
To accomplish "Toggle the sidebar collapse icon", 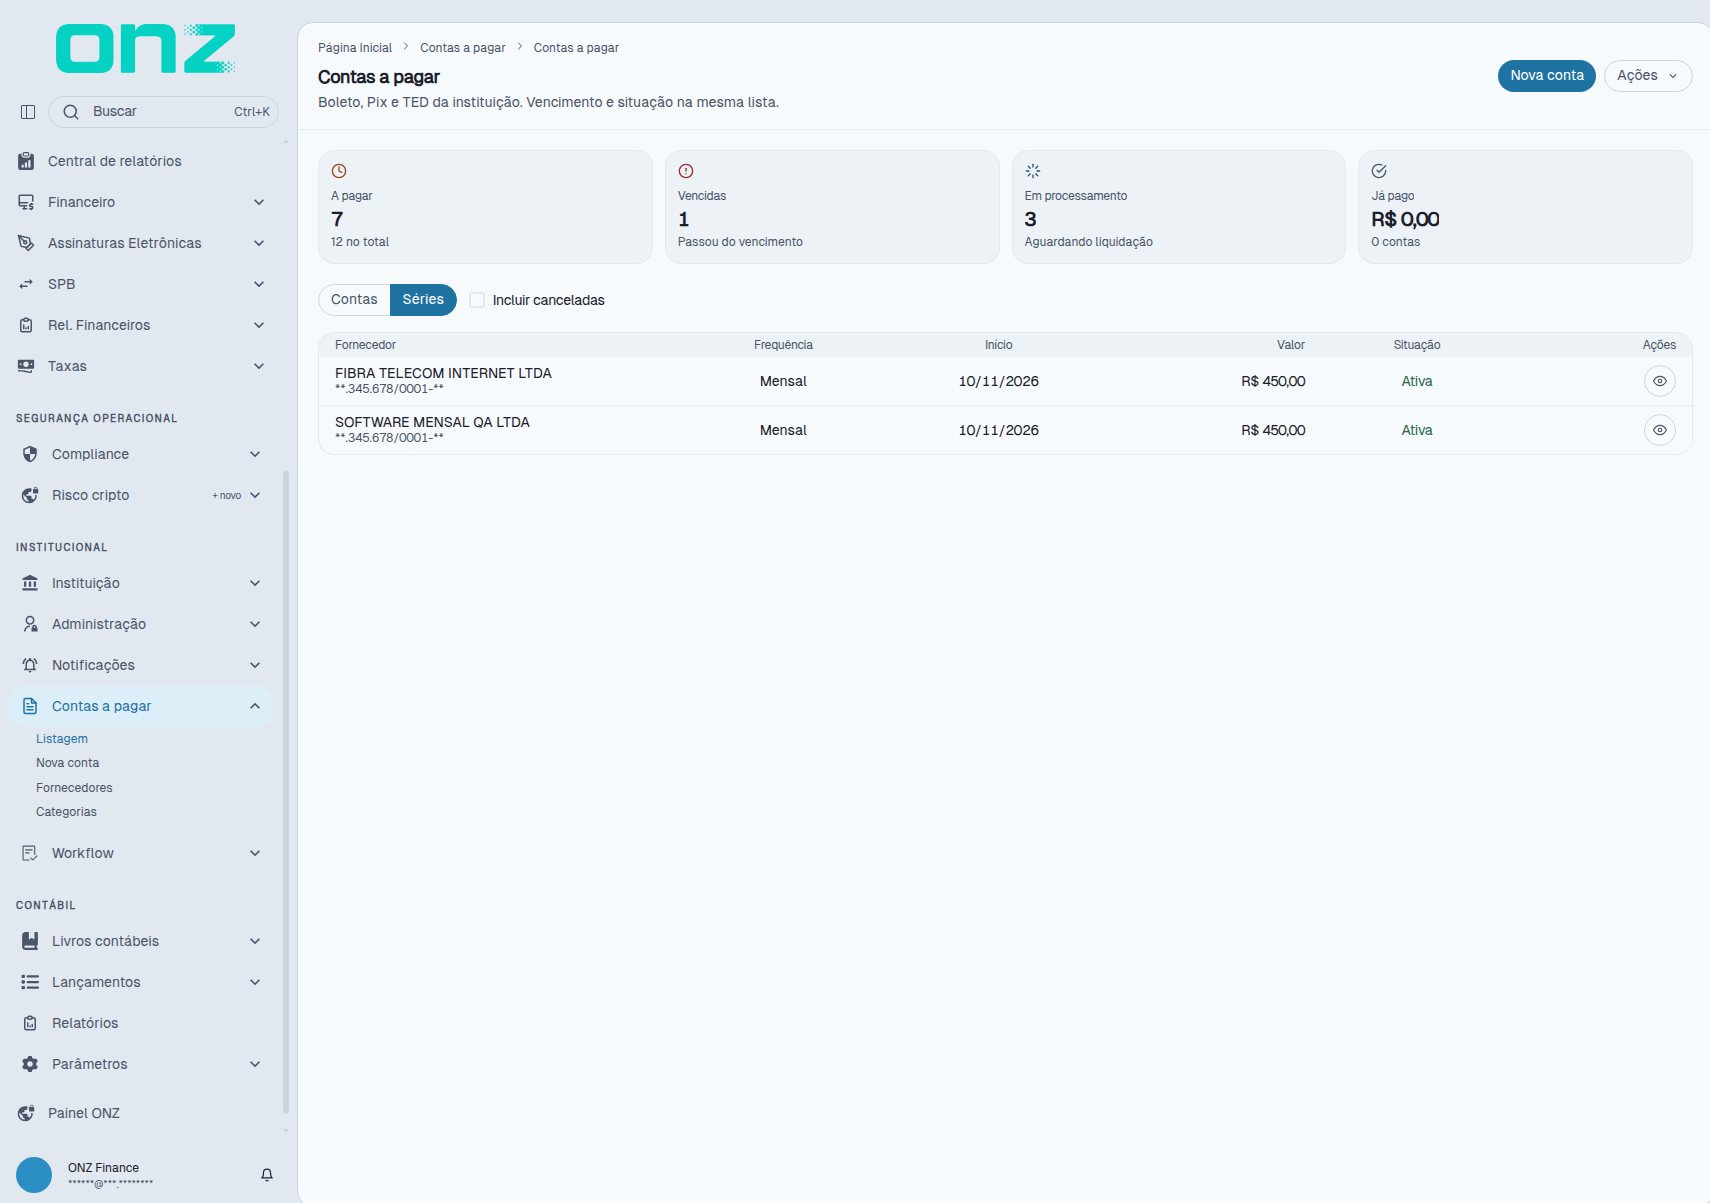I will click(28, 112).
